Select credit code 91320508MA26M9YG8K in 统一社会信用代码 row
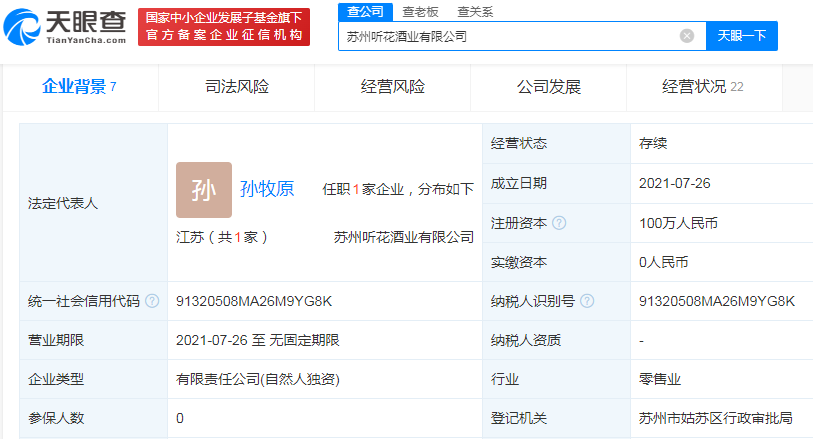Image resolution: width=813 pixels, height=439 pixels. pyautogui.click(x=254, y=301)
